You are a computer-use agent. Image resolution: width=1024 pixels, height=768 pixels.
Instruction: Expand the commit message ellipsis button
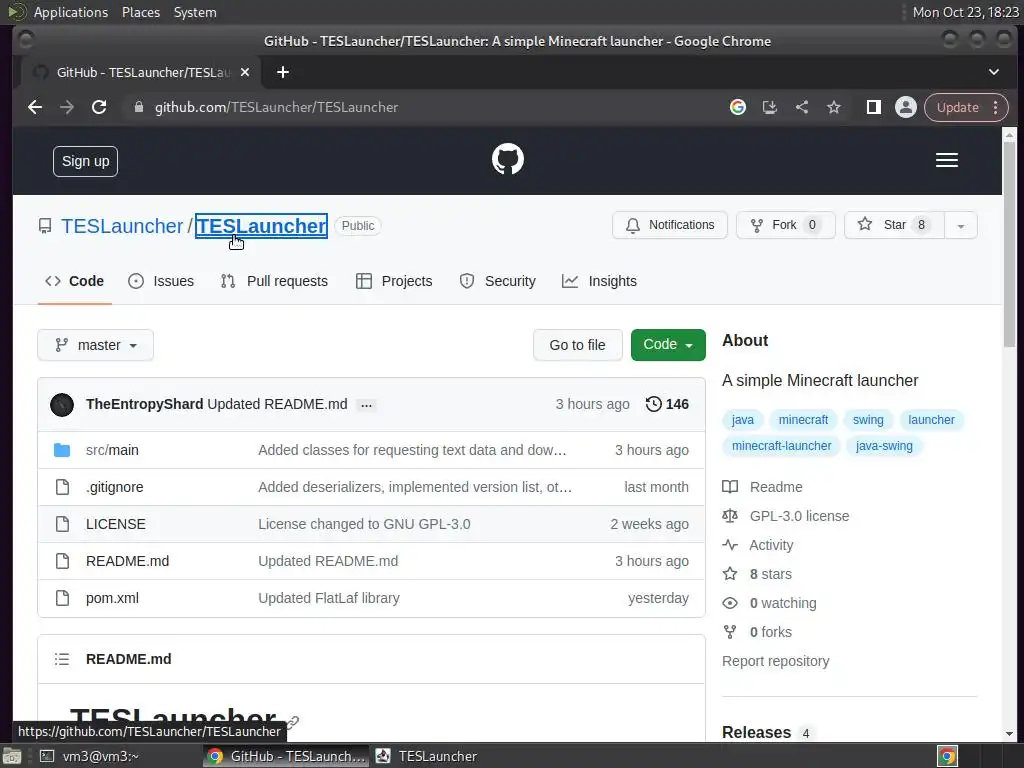(x=366, y=406)
